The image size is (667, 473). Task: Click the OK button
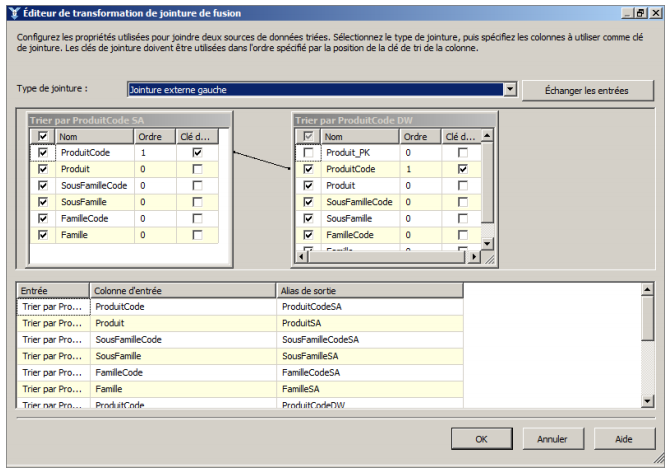coord(481,439)
